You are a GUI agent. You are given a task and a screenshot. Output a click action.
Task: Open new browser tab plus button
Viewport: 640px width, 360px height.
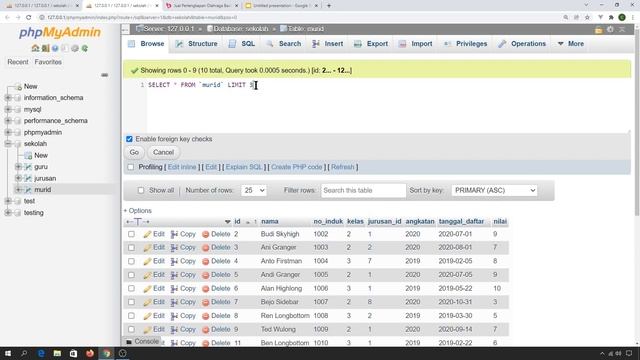point(329,6)
